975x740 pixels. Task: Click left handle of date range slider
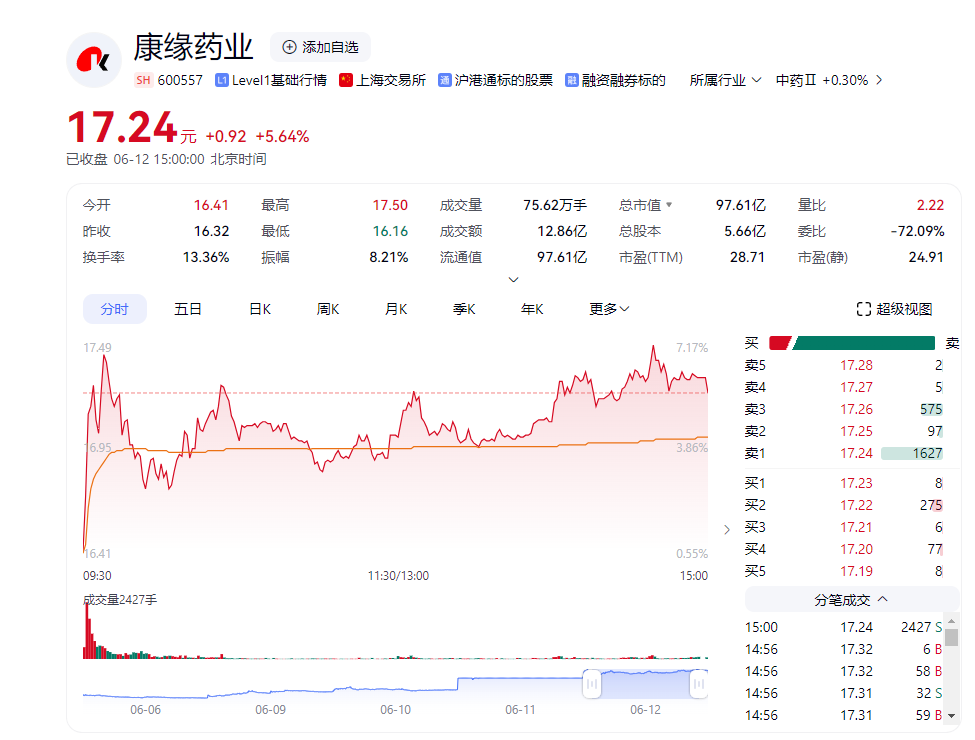click(x=591, y=684)
